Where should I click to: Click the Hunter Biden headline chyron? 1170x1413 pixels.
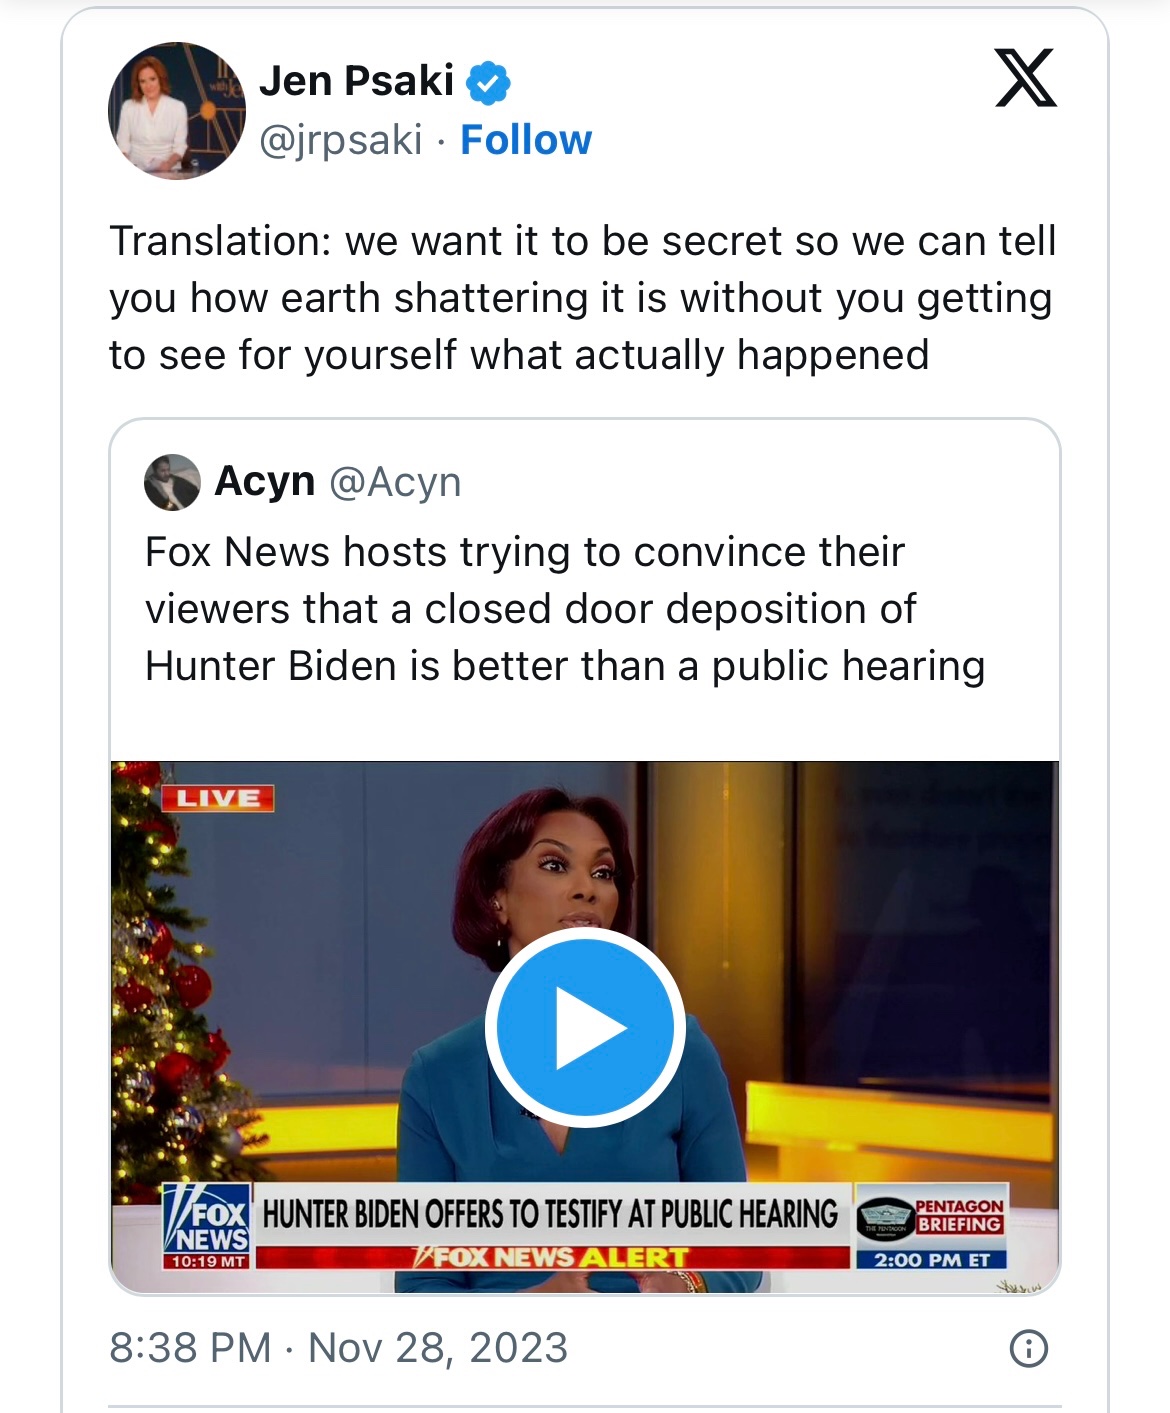(x=550, y=1213)
